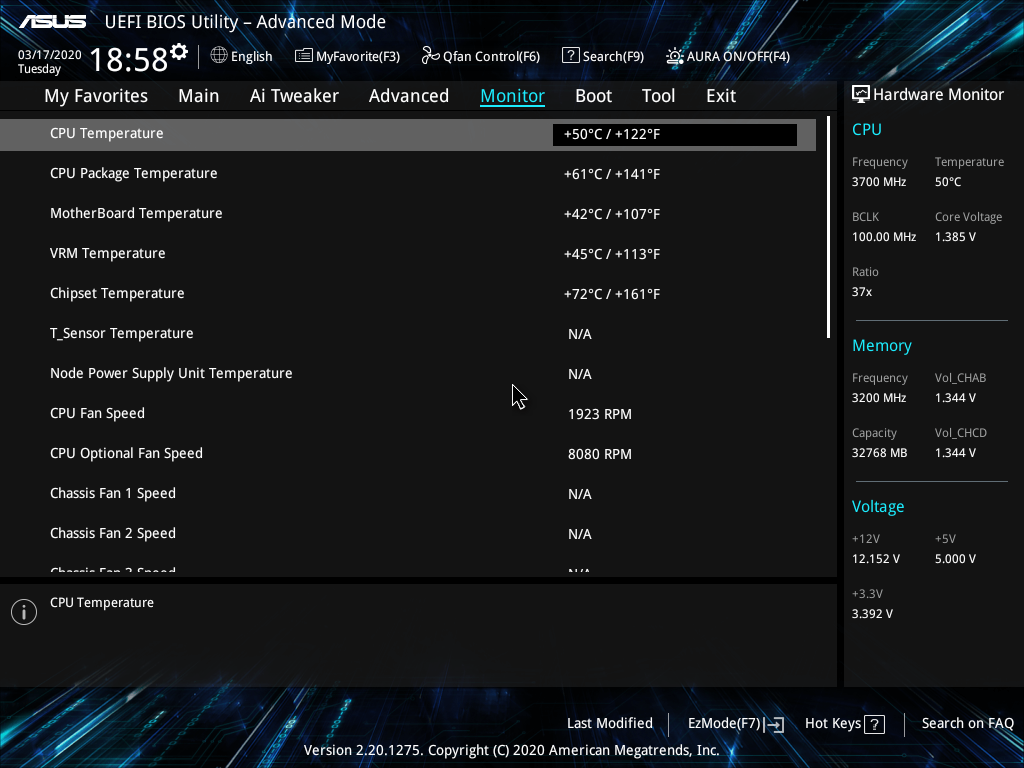
Task: Open the Ai Tweaker tab
Action: pyautogui.click(x=294, y=96)
